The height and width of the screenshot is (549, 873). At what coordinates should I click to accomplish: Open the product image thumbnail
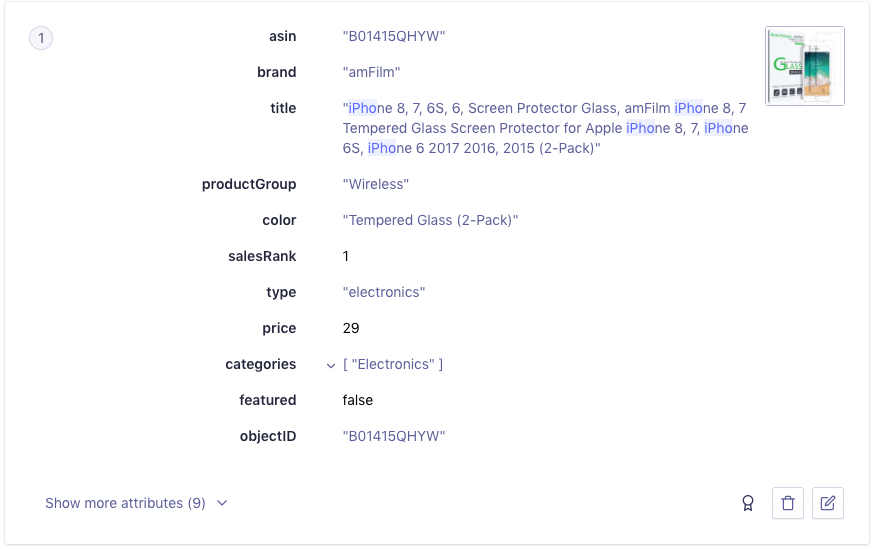805,66
